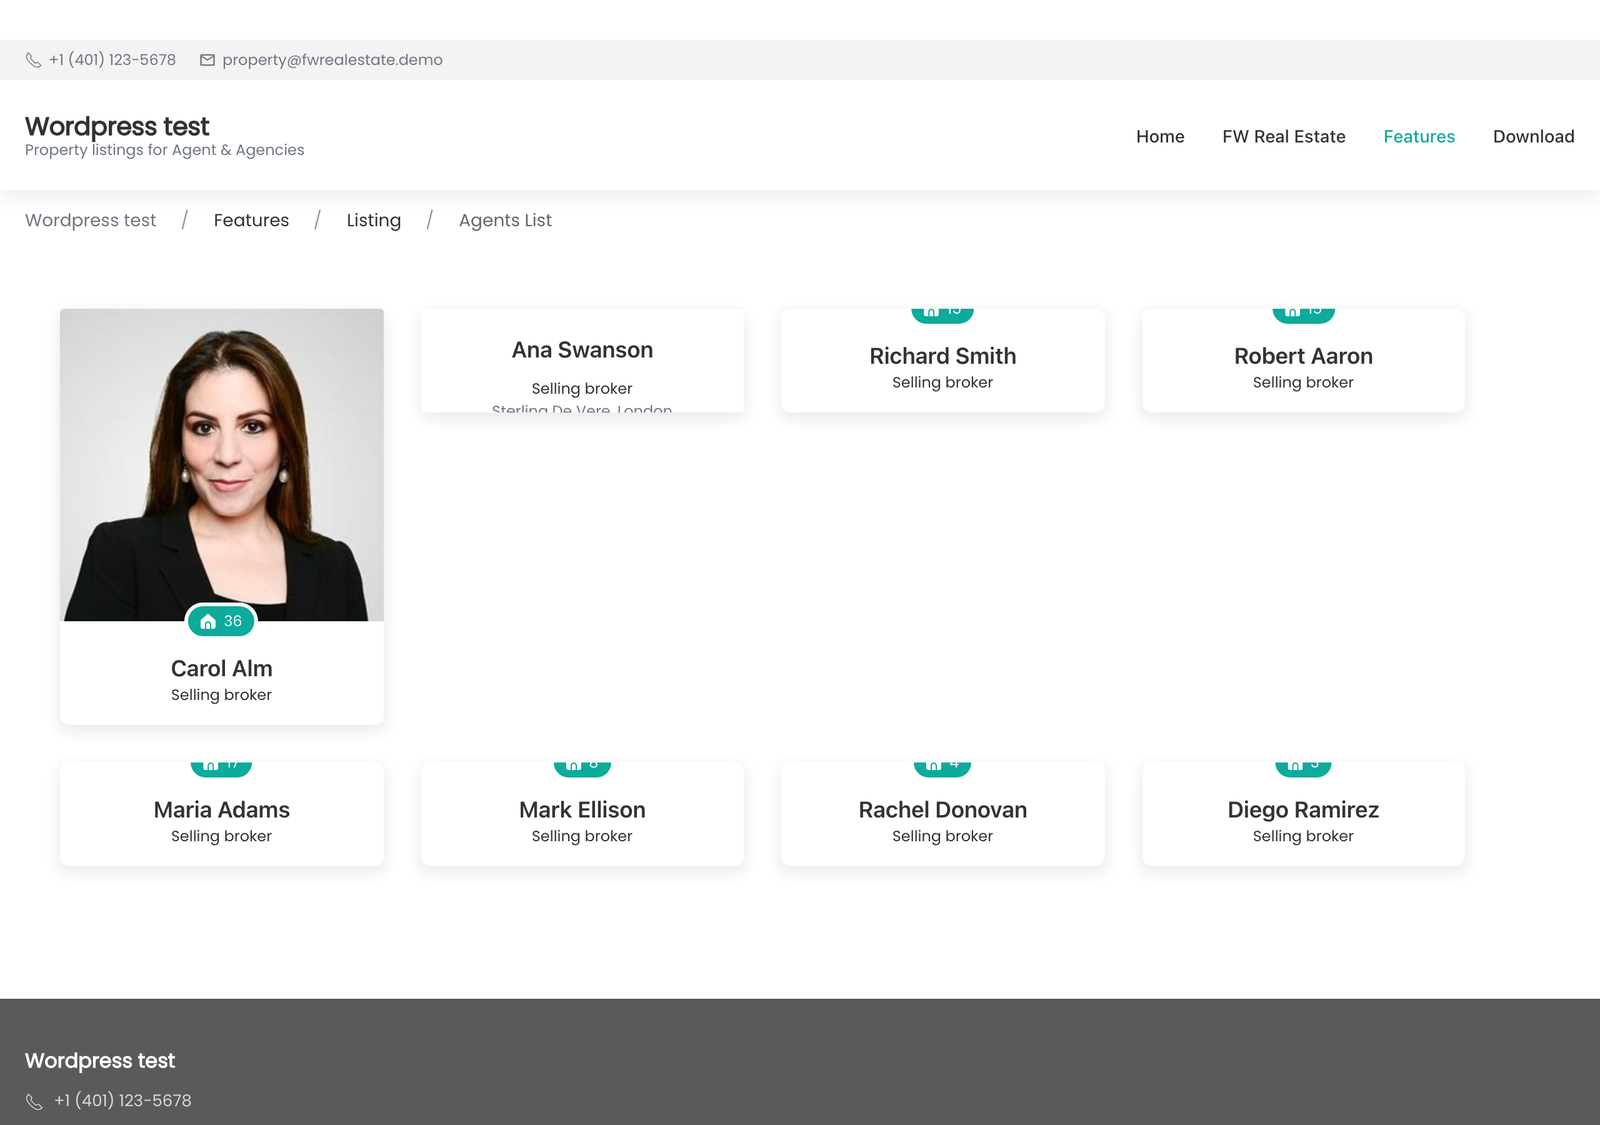Click the listings badge above Mark Ellison

coord(582,769)
